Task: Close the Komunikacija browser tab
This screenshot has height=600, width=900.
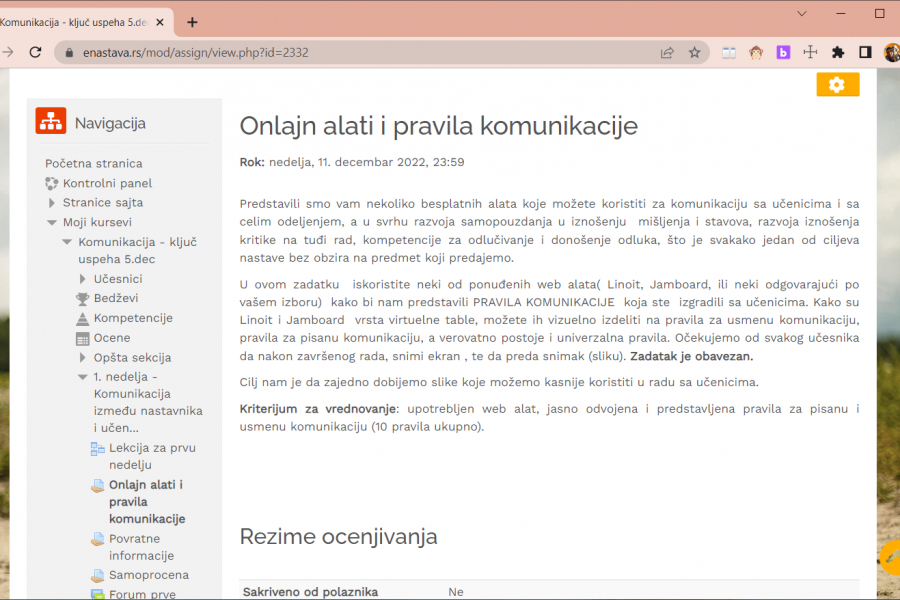Action: [x=160, y=22]
